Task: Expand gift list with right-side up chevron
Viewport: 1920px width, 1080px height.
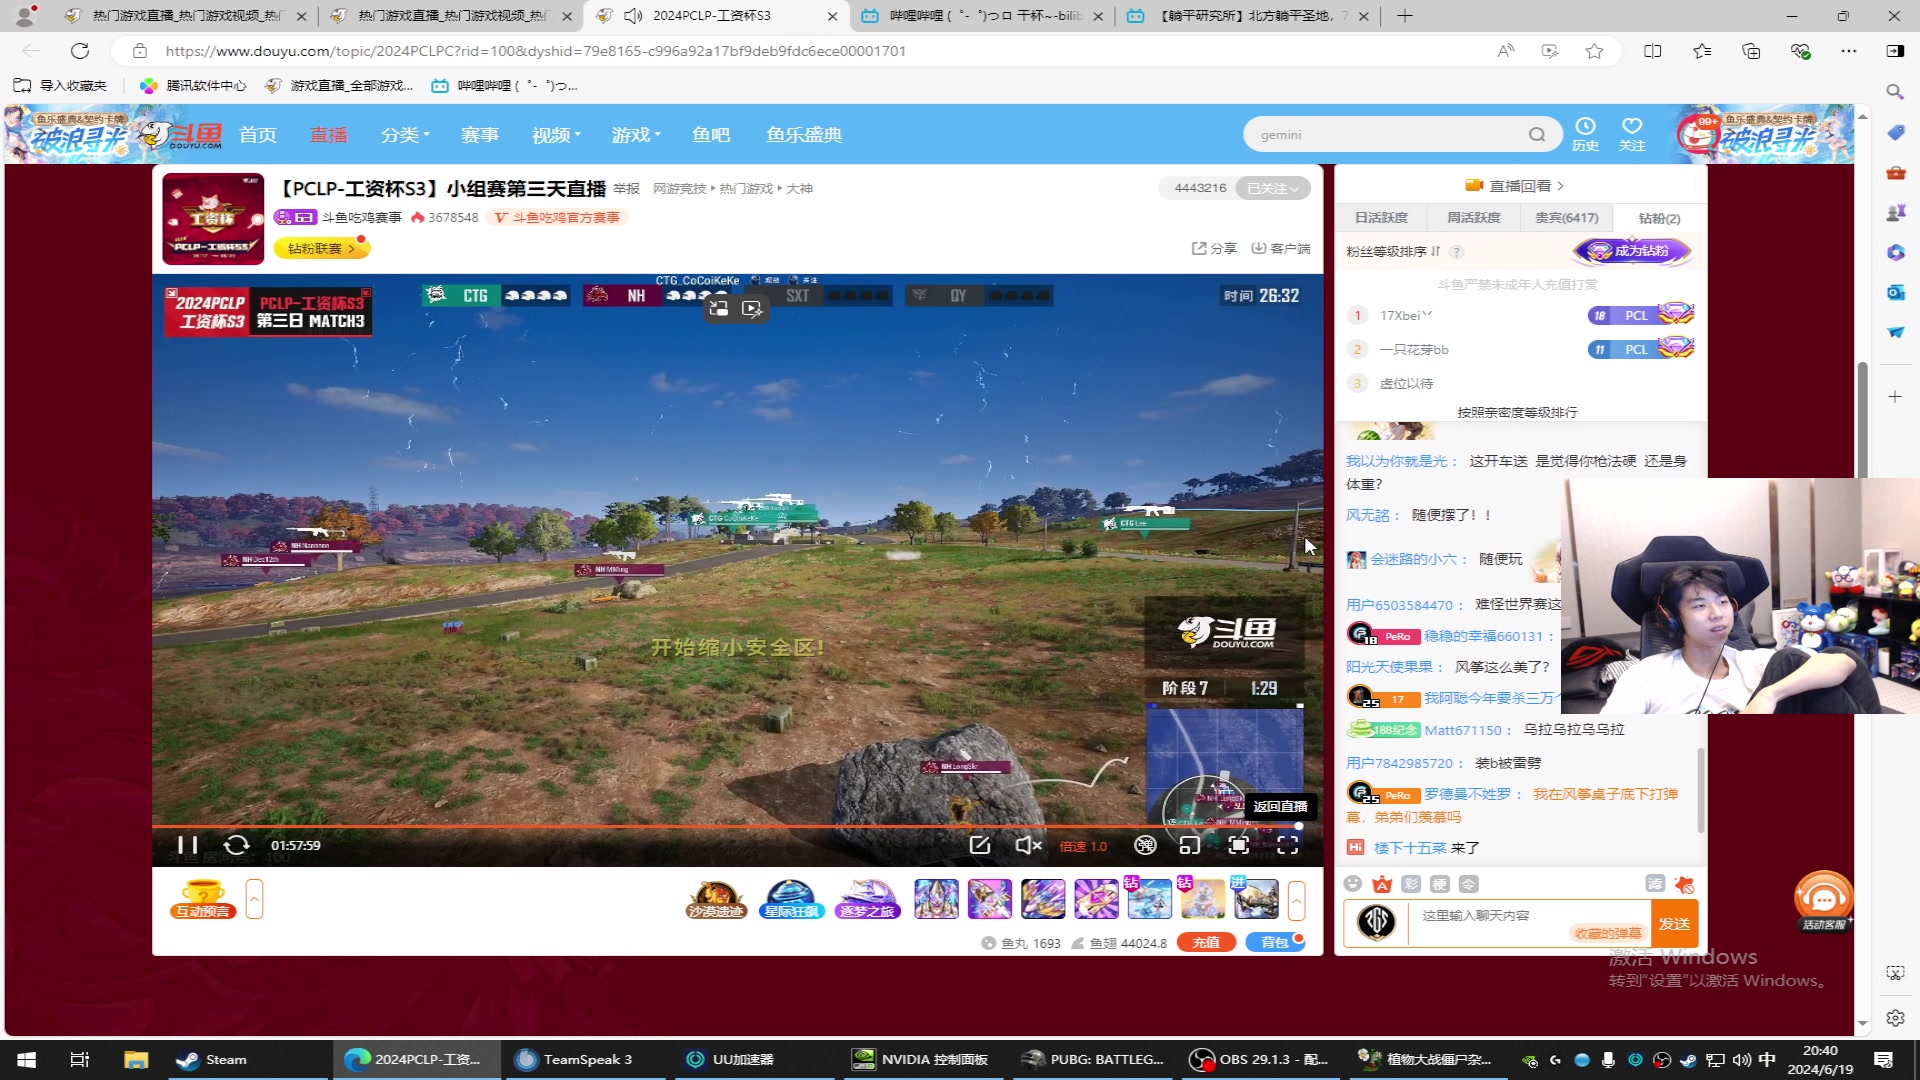Action: pyautogui.click(x=1296, y=900)
